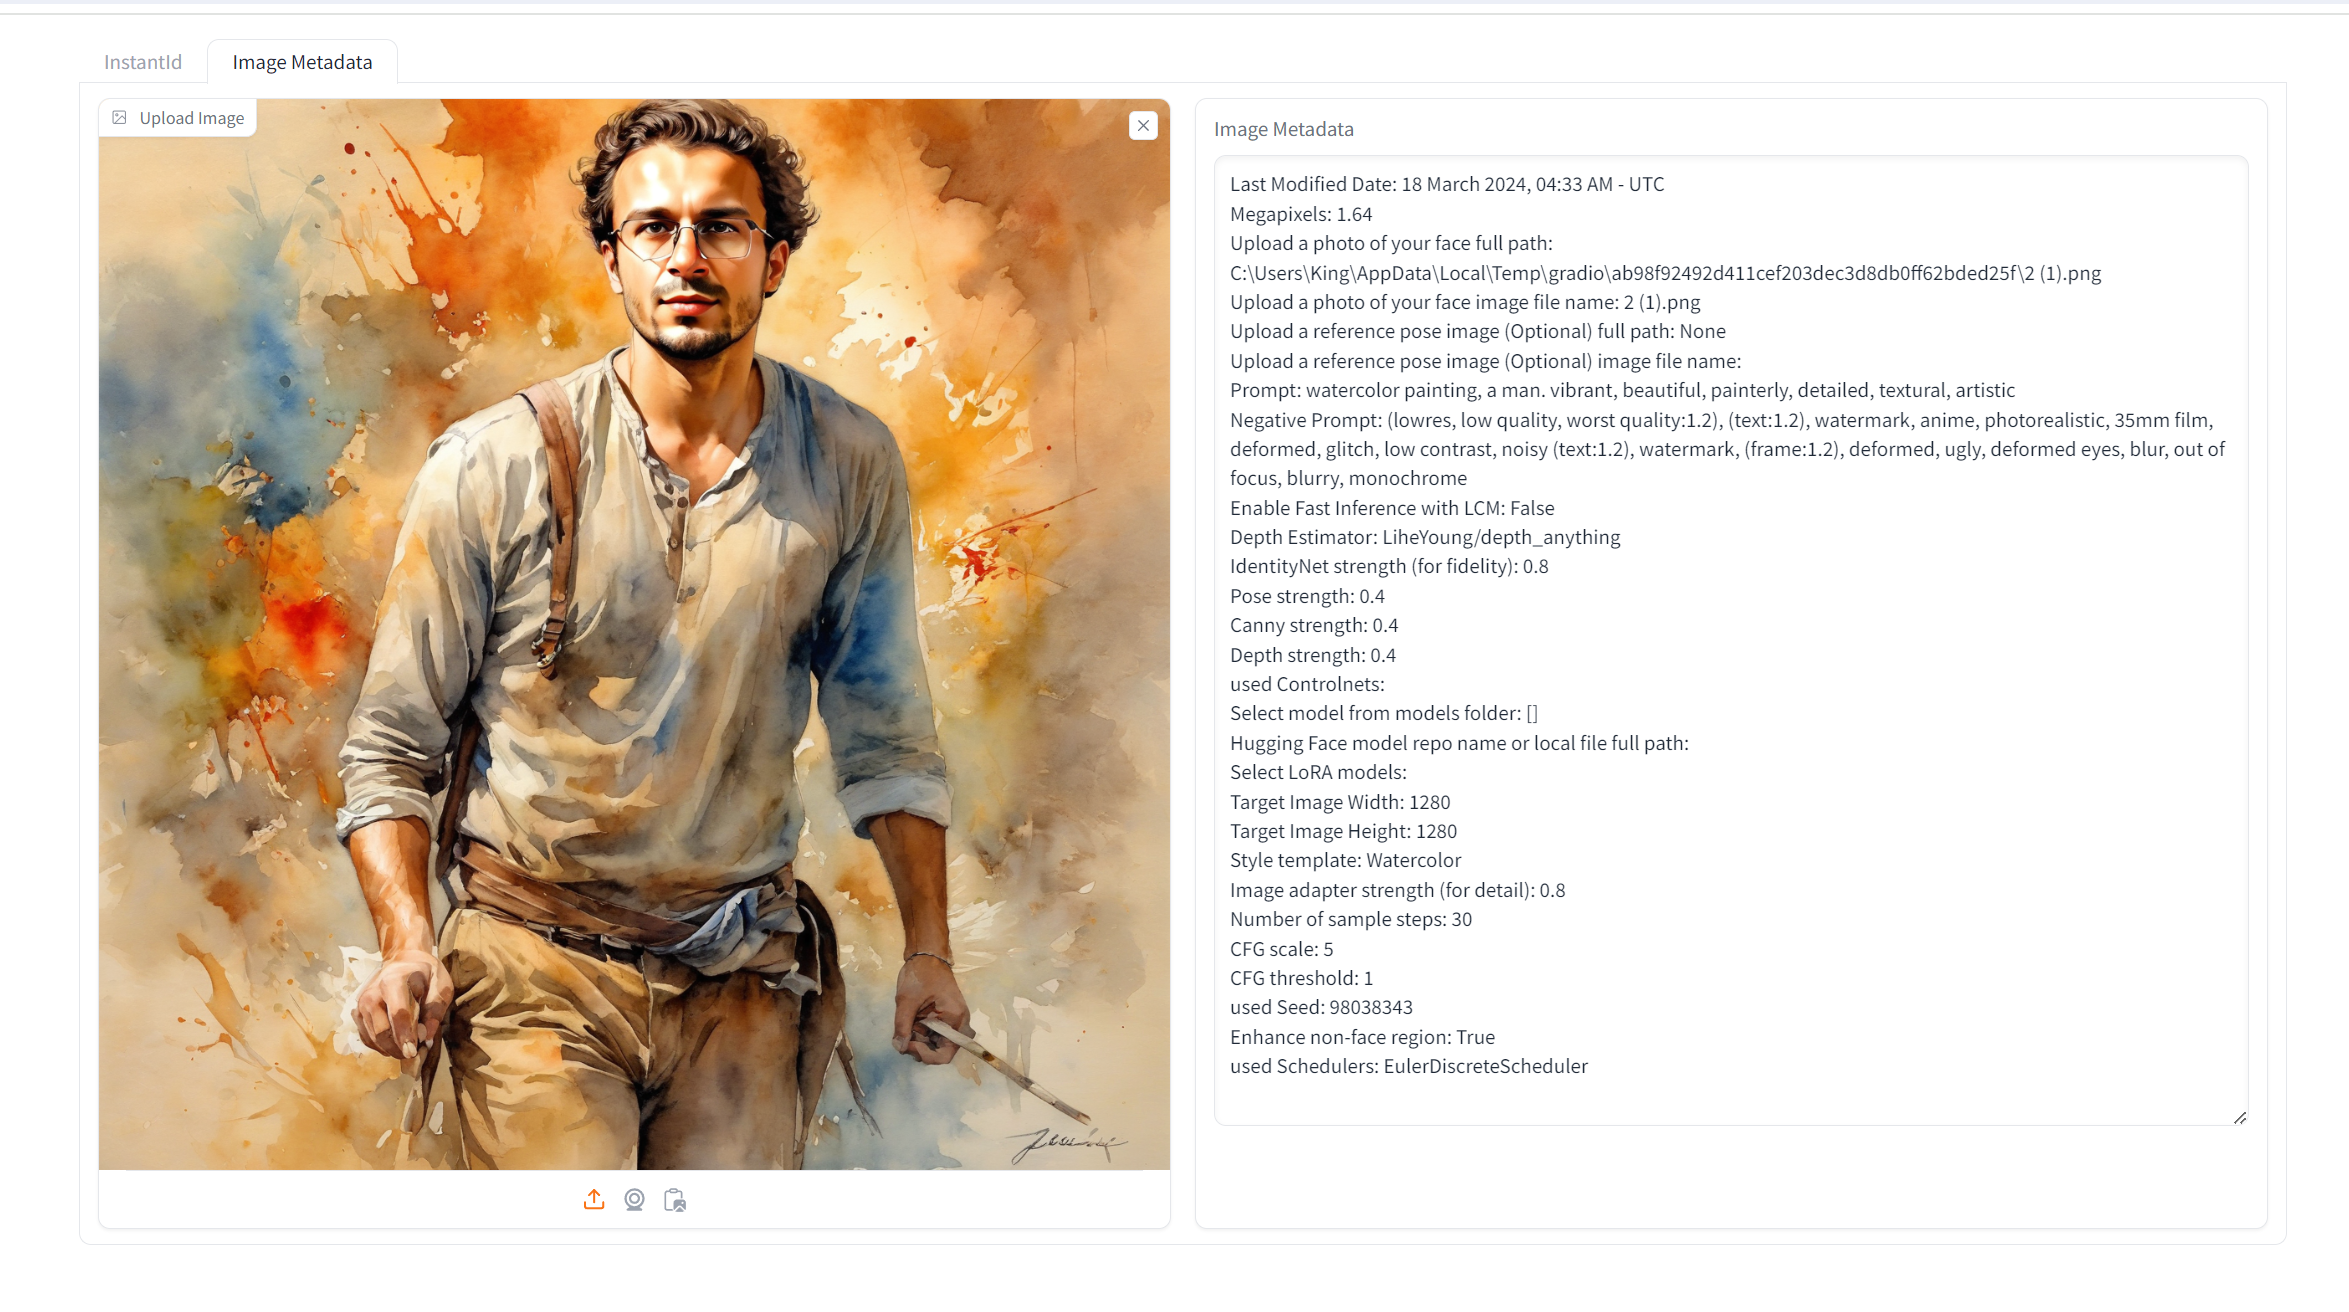Click the CFG scale 5 line
The width and height of the screenshot is (2349, 1312).
(1281, 949)
